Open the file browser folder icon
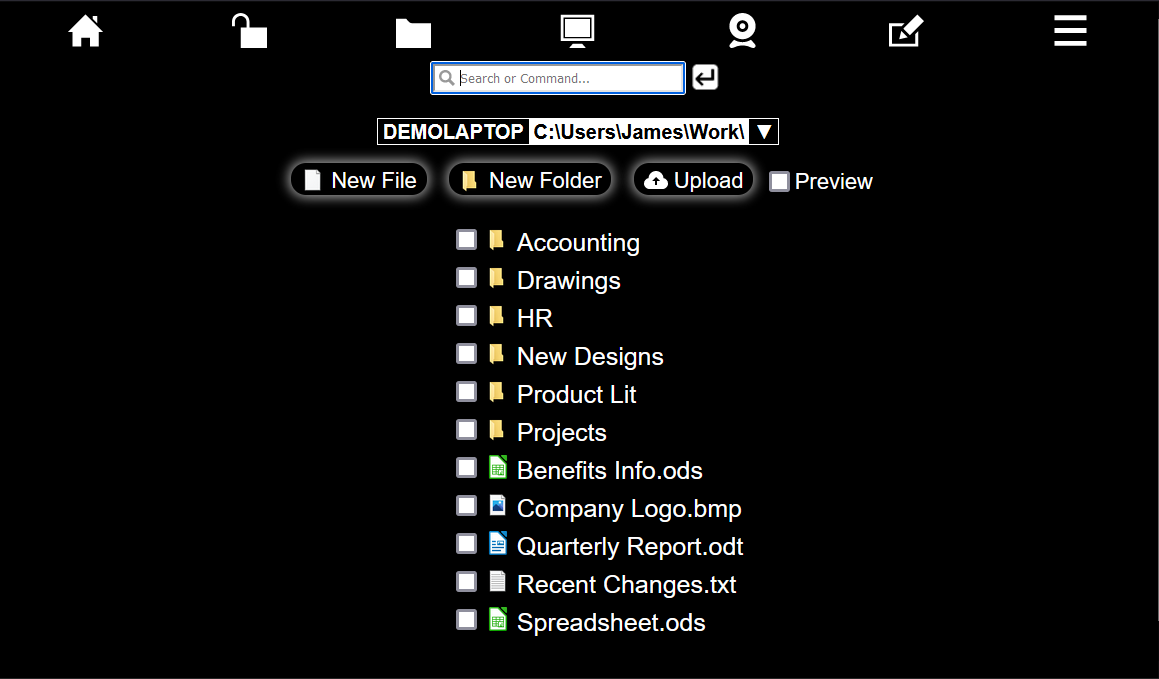Viewport: 1159px width, 679px height. pyautogui.click(x=413, y=32)
